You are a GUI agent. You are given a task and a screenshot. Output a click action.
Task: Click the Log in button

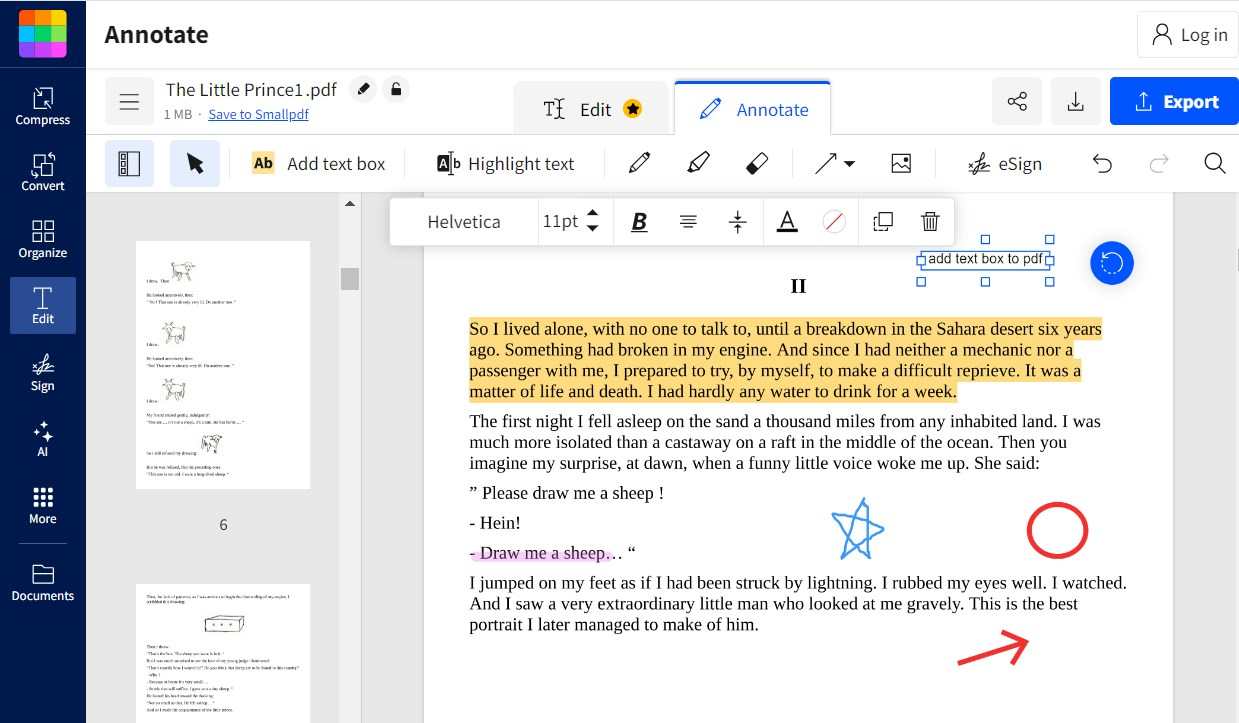1188,34
